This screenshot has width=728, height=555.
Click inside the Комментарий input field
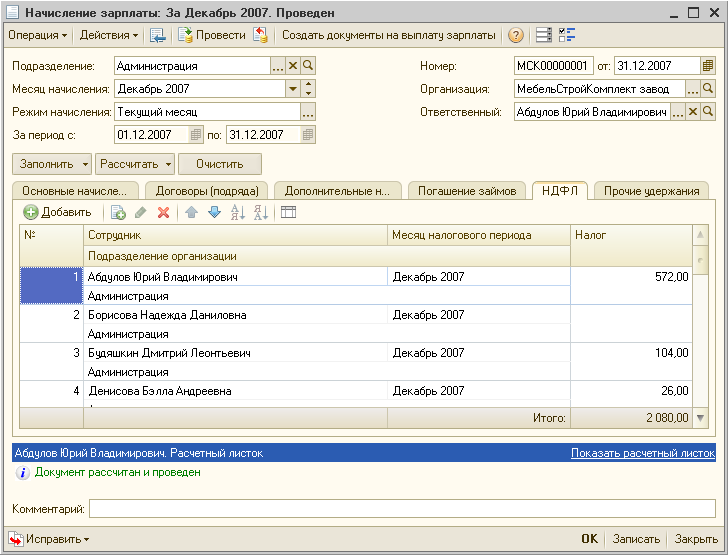[x=402, y=509]
